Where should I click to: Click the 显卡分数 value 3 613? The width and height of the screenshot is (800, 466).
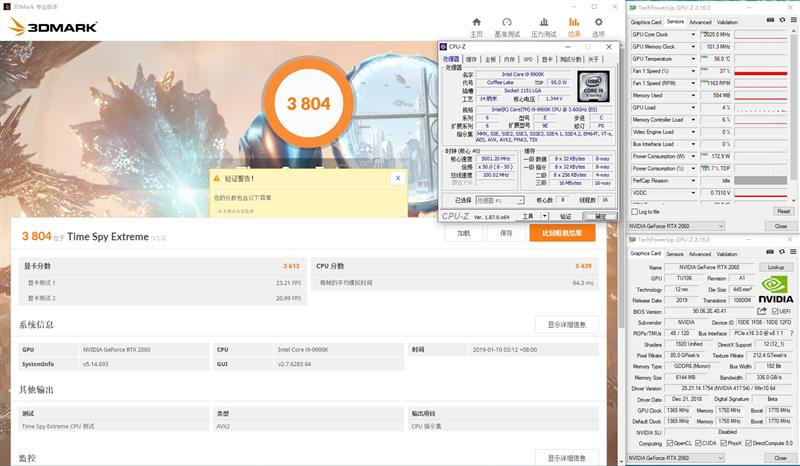pos(291,266)
